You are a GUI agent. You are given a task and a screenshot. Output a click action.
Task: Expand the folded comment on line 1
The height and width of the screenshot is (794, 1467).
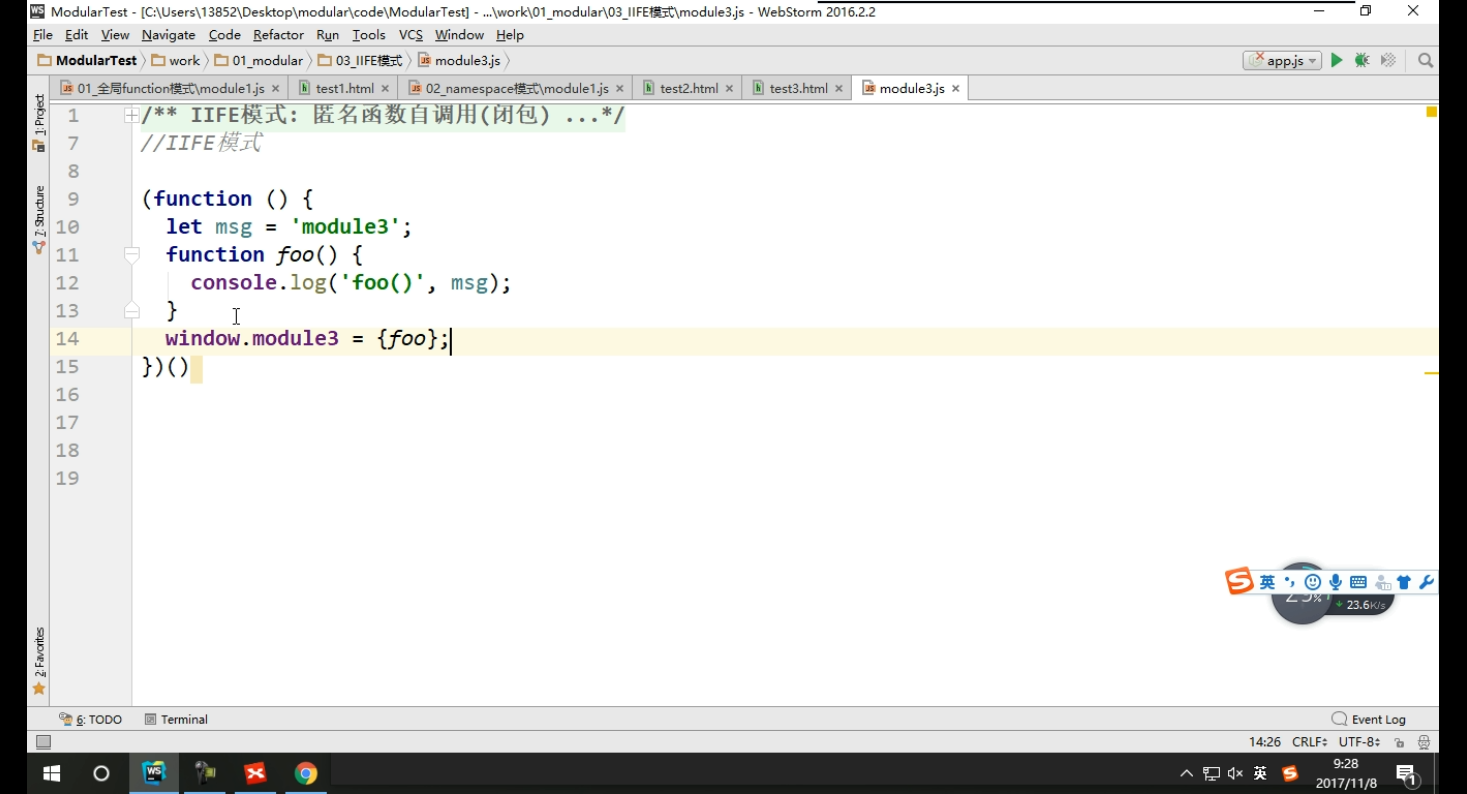pyautogui.click(x=131, y=116)
